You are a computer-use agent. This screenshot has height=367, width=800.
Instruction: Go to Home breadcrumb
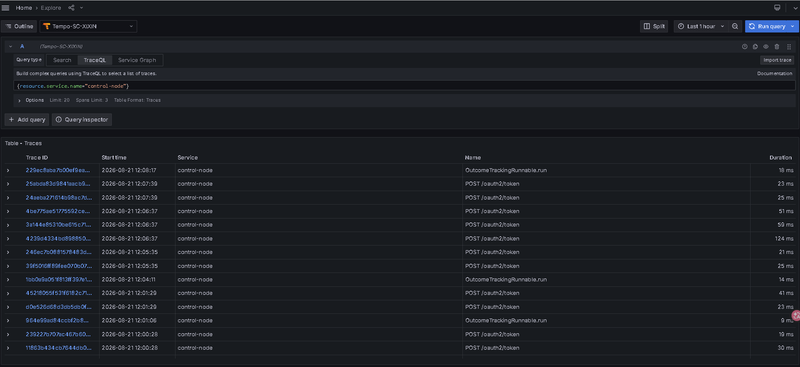click(x=24, y=8)
